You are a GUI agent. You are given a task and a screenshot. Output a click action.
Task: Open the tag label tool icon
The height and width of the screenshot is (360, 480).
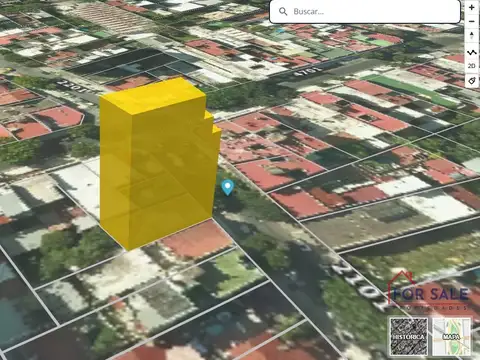click(x=472, y=81)
